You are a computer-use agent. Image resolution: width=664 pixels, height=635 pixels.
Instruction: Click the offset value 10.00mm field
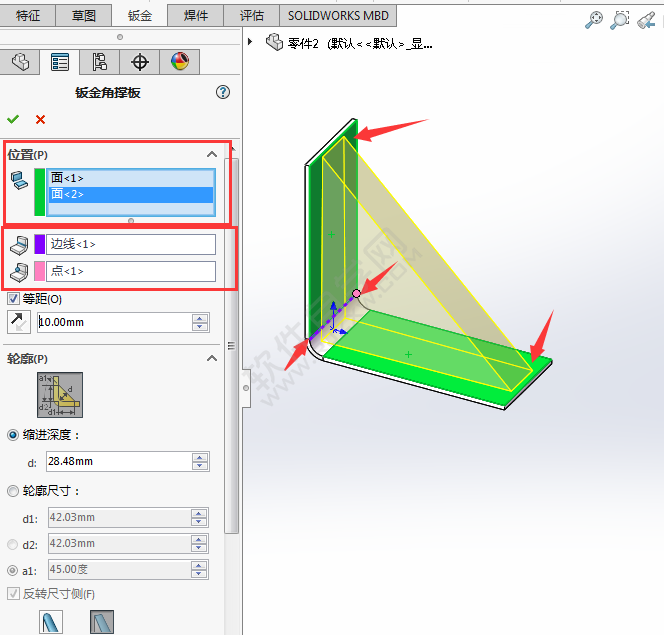(114, 322)
